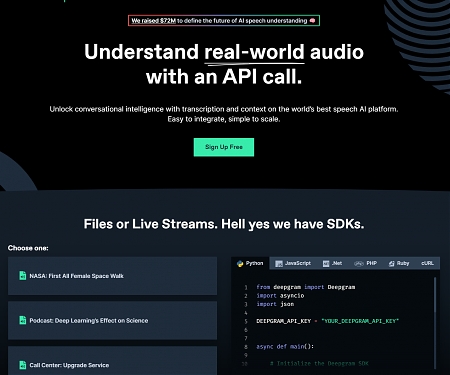Click the PHP logo icon

point(359,264)
